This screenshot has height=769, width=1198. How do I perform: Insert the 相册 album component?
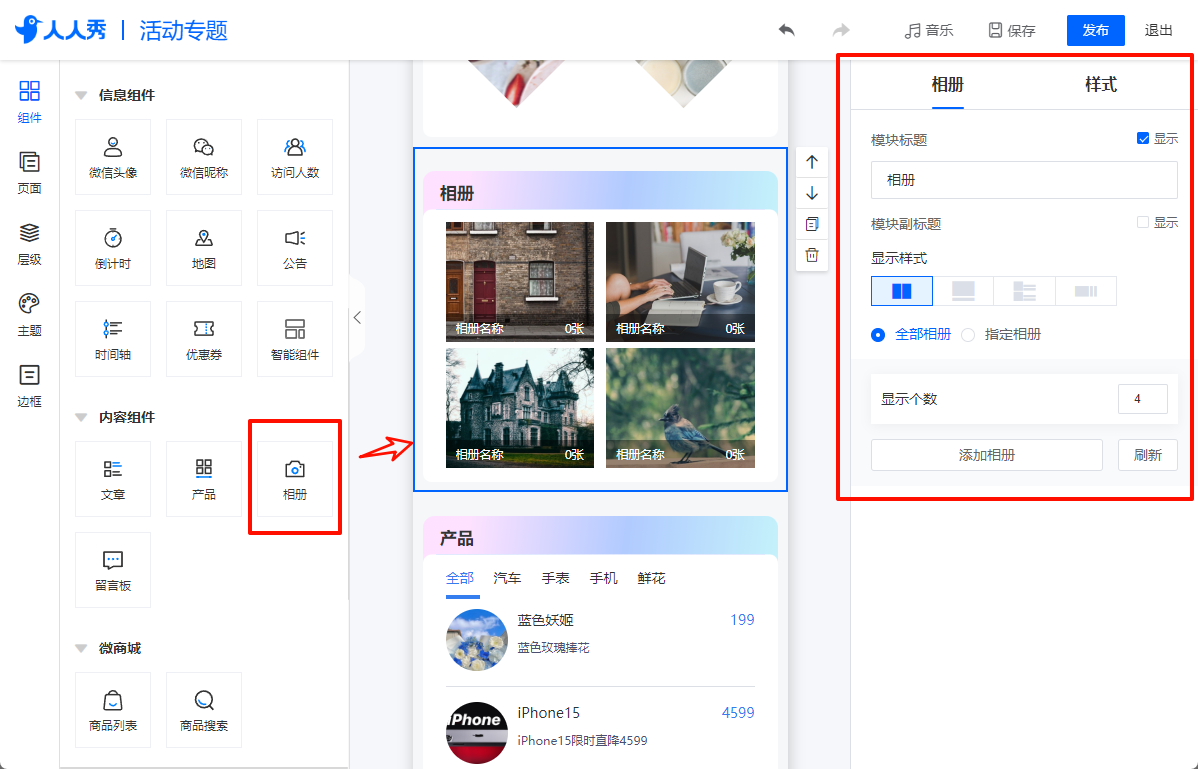295,478
